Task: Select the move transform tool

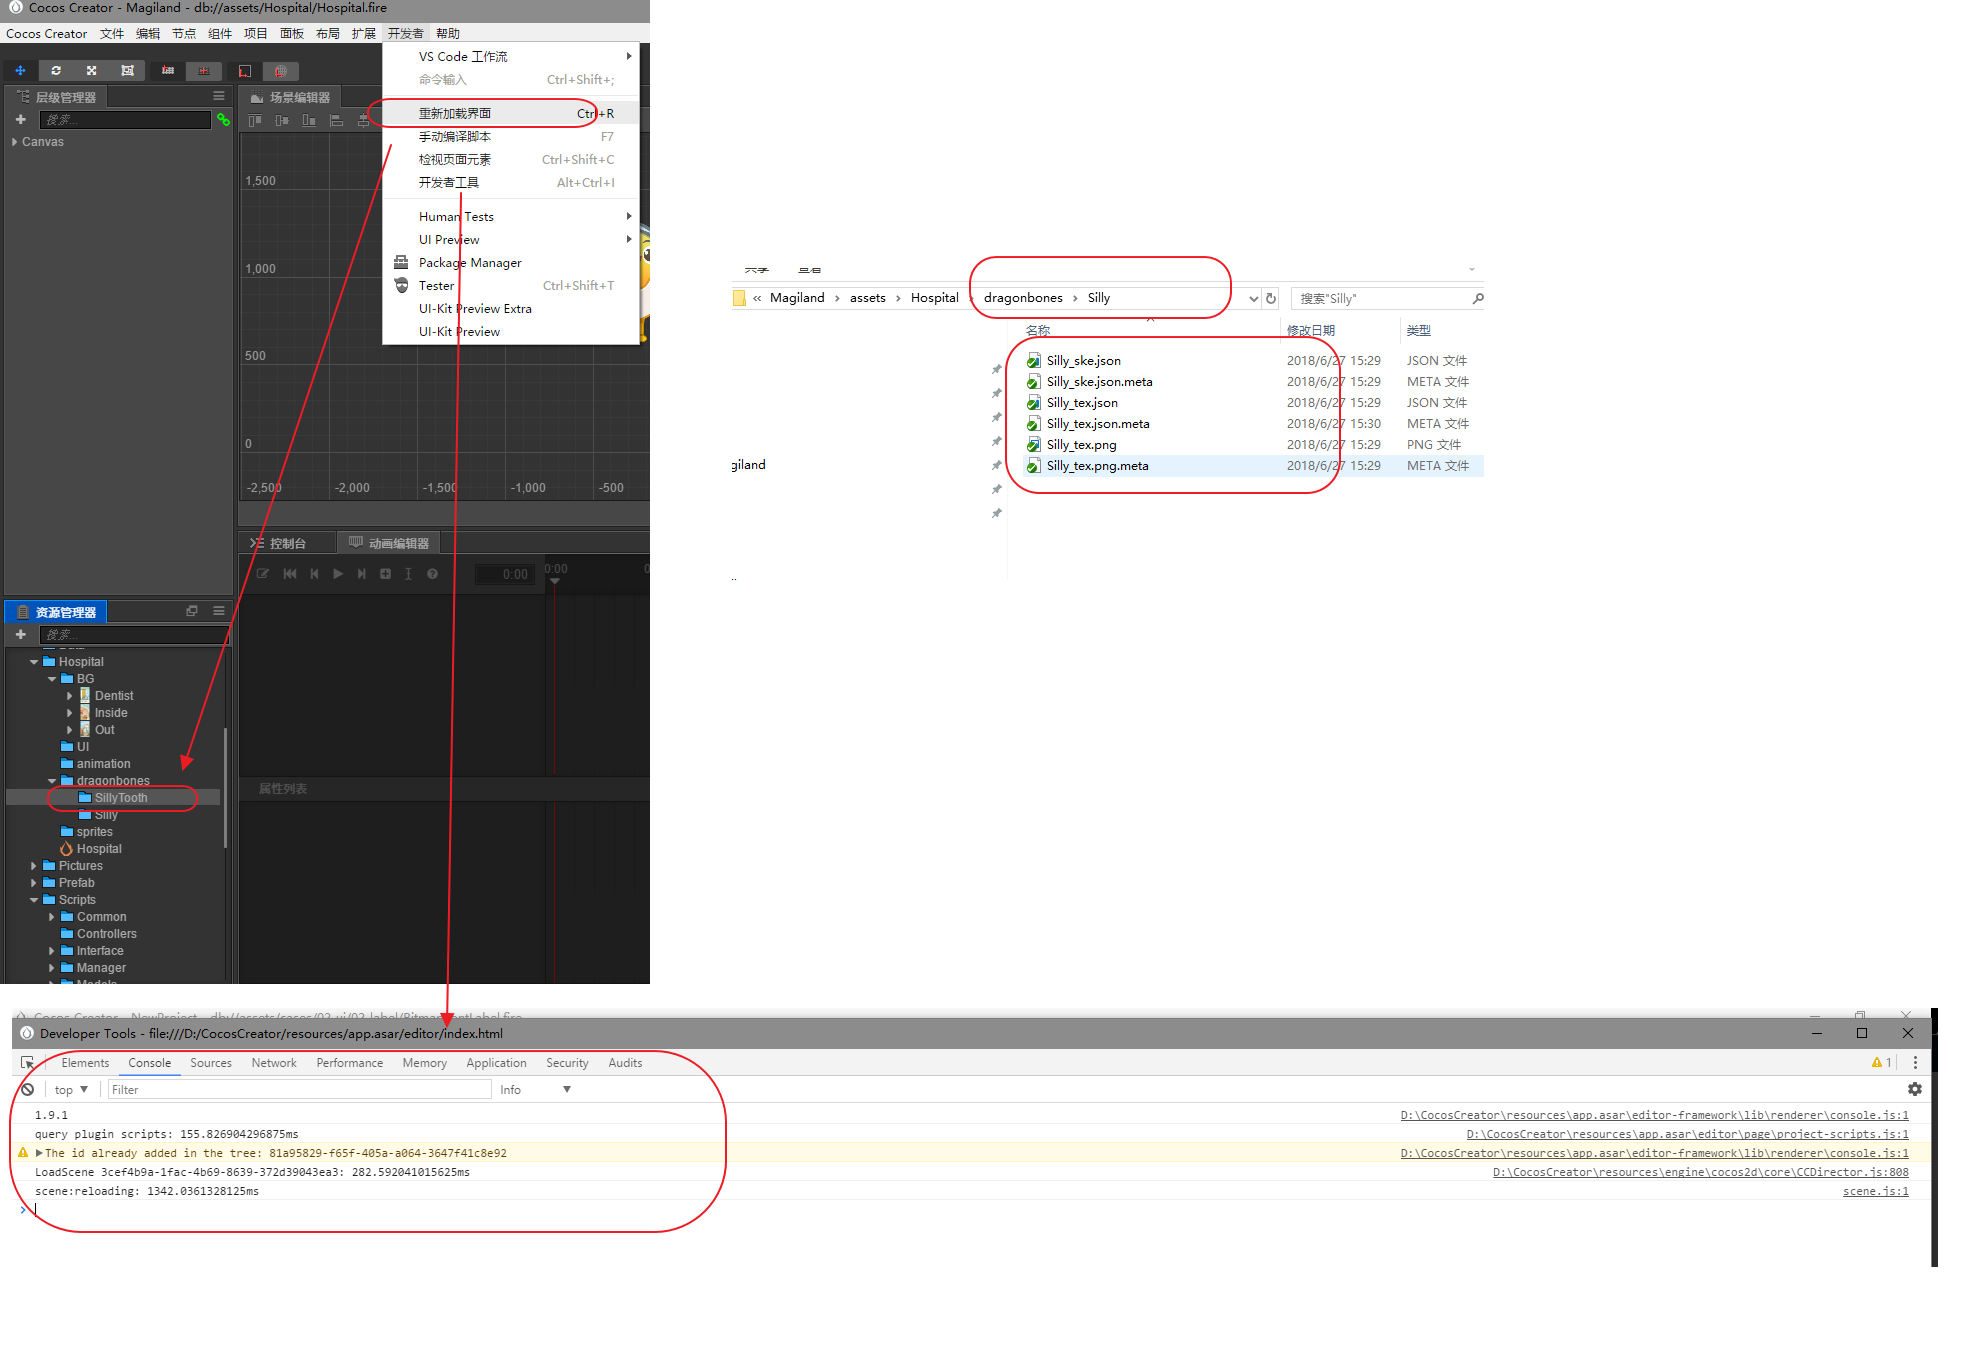Action: click(x=20, y=71)
